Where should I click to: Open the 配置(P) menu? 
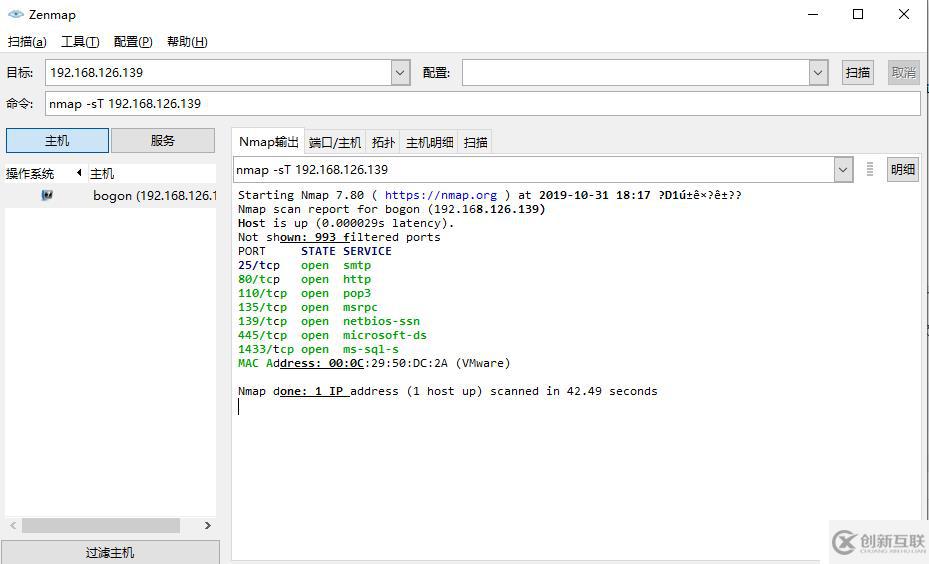click(x=133, y=41)
